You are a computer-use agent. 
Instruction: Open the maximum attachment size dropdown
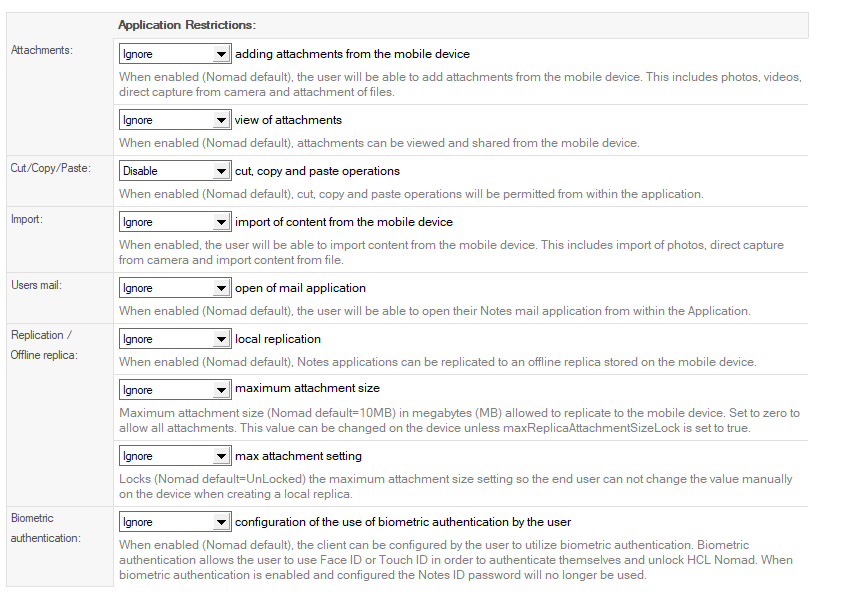175,390
